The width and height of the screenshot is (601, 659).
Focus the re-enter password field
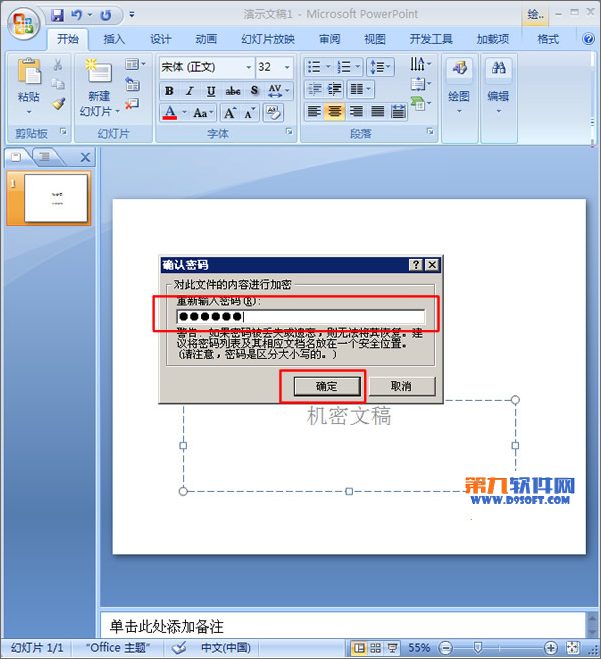(301, 317)
